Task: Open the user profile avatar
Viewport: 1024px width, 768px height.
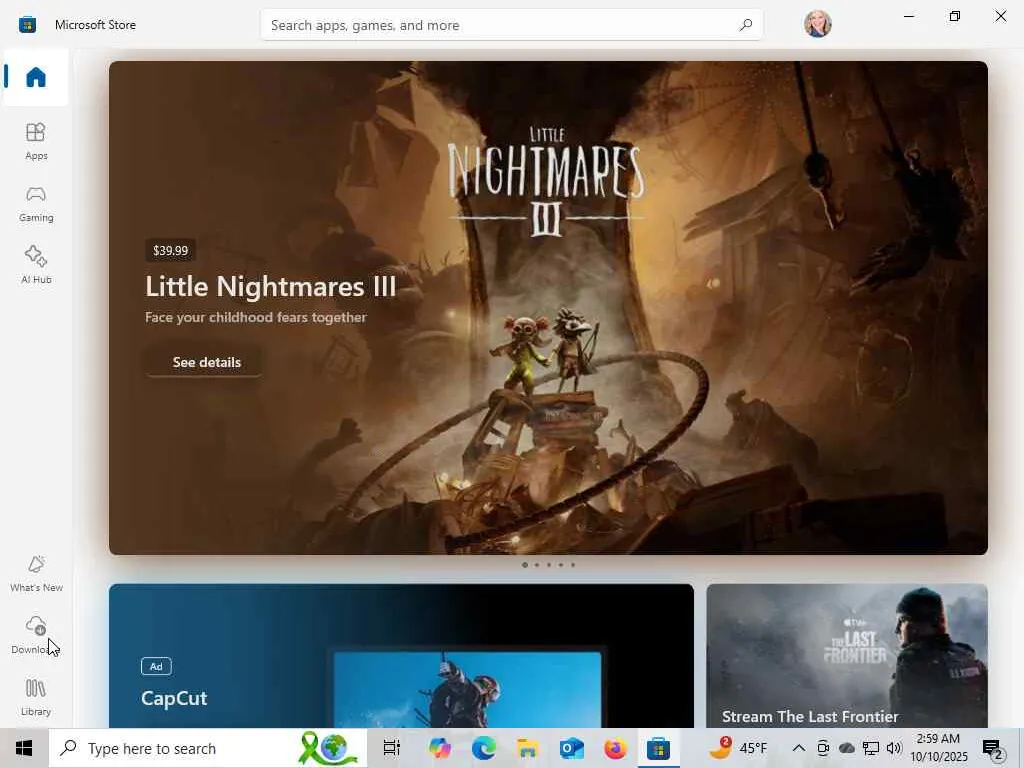Action: tap(818, 24)
